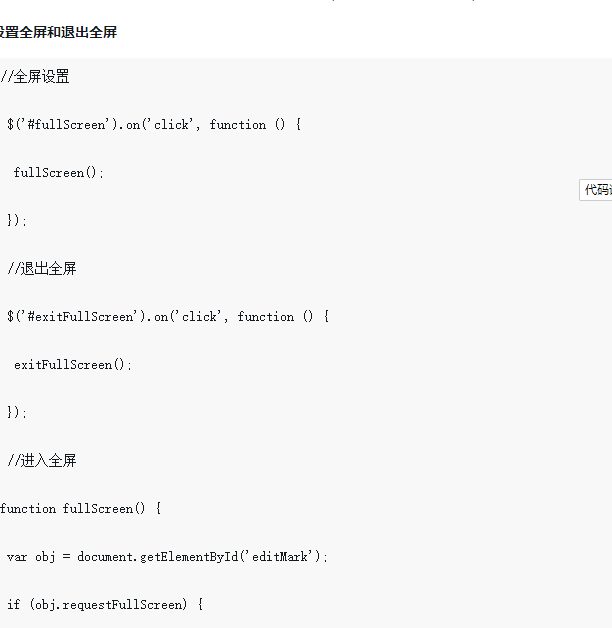Image resolution: width=612 pixels, height=628 pixels.
Task: Click the comment line //进入全屏
Action: [x=42, y=460]
